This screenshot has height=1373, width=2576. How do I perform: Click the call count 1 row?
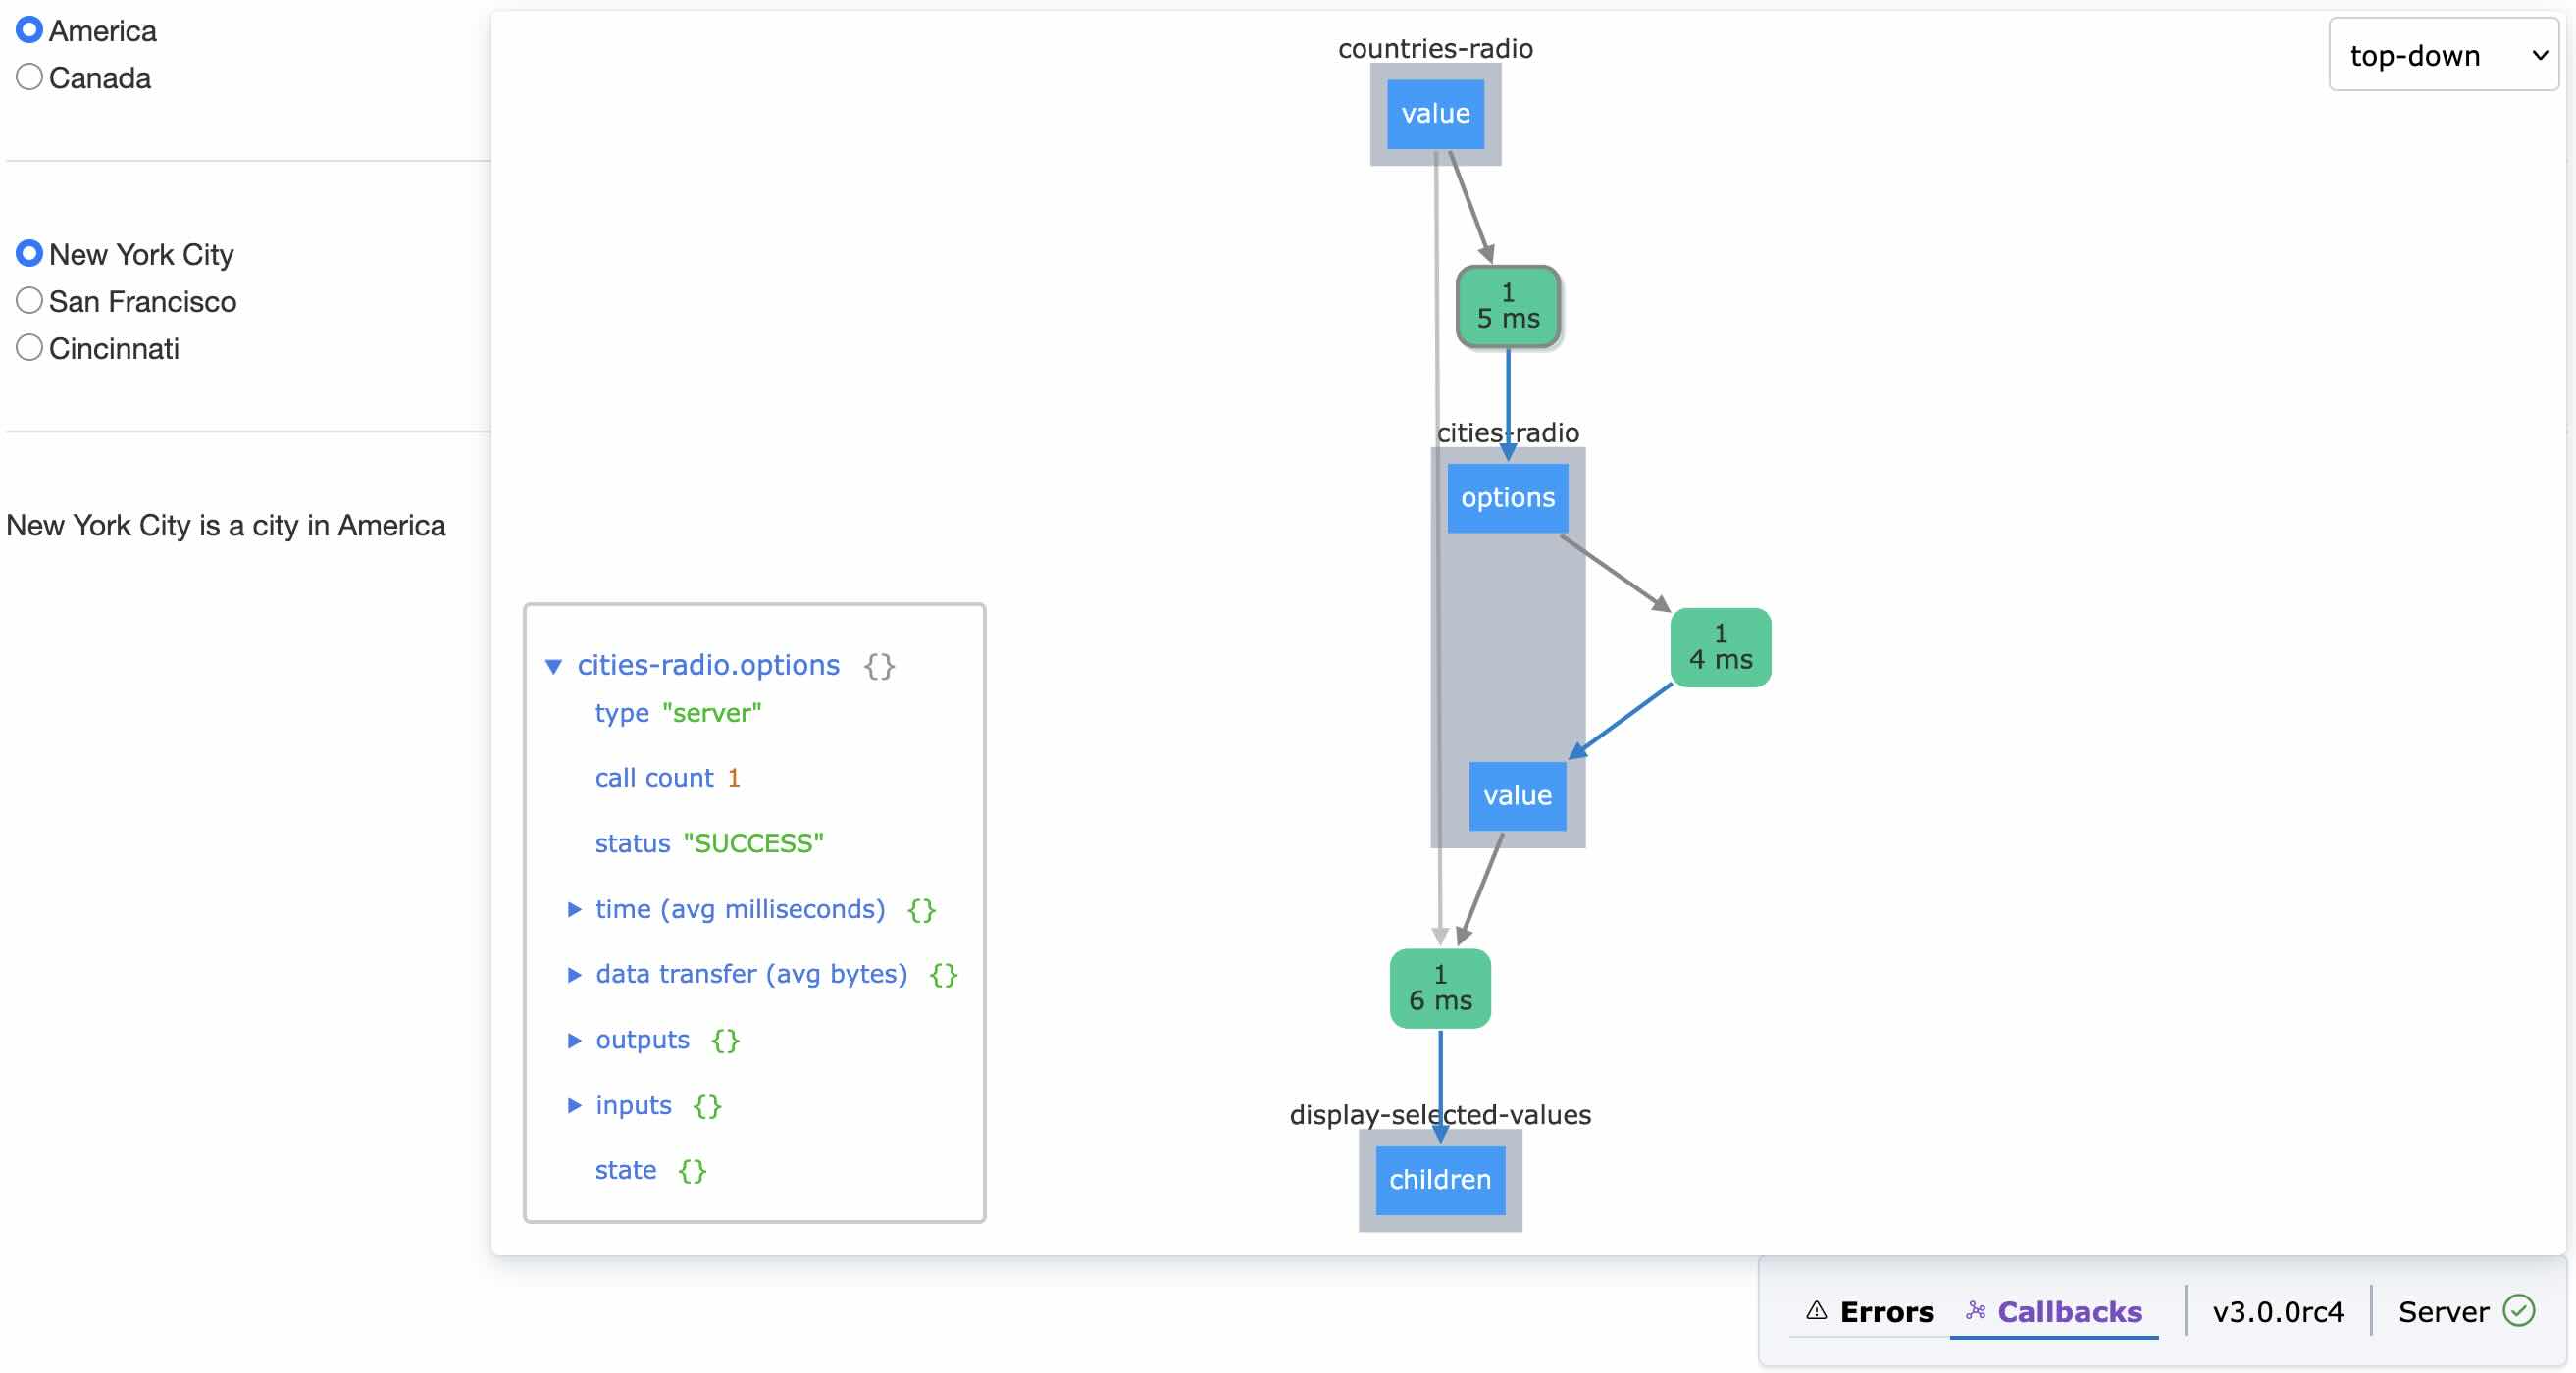pos(667,778)
